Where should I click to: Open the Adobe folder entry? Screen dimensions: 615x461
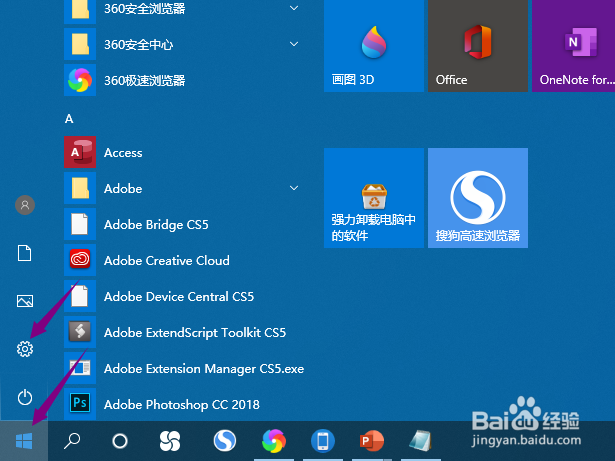tap(185, 188)
